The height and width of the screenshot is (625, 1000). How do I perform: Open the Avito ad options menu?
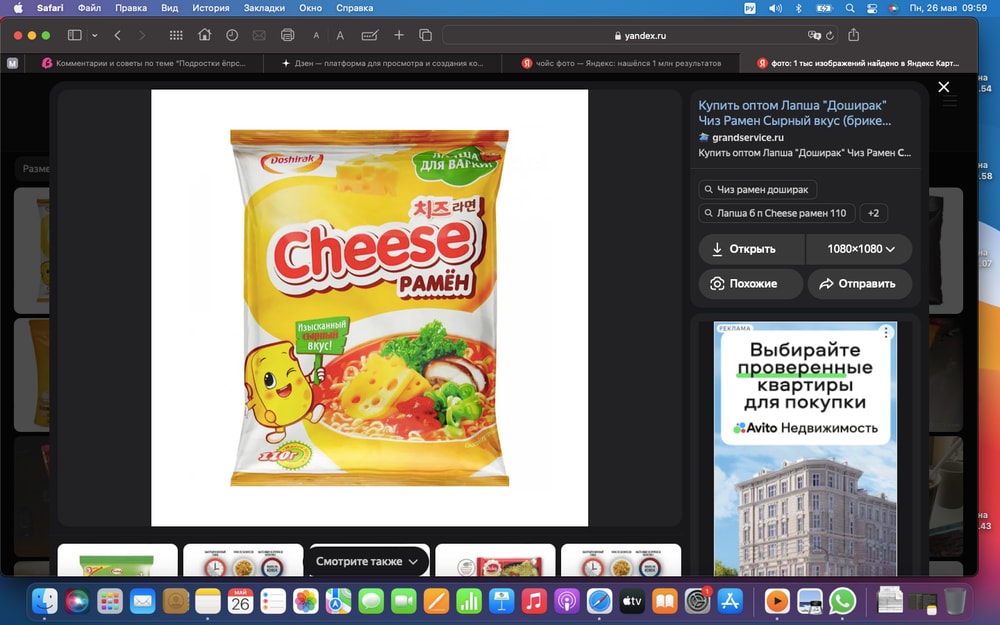click(886, 332)
